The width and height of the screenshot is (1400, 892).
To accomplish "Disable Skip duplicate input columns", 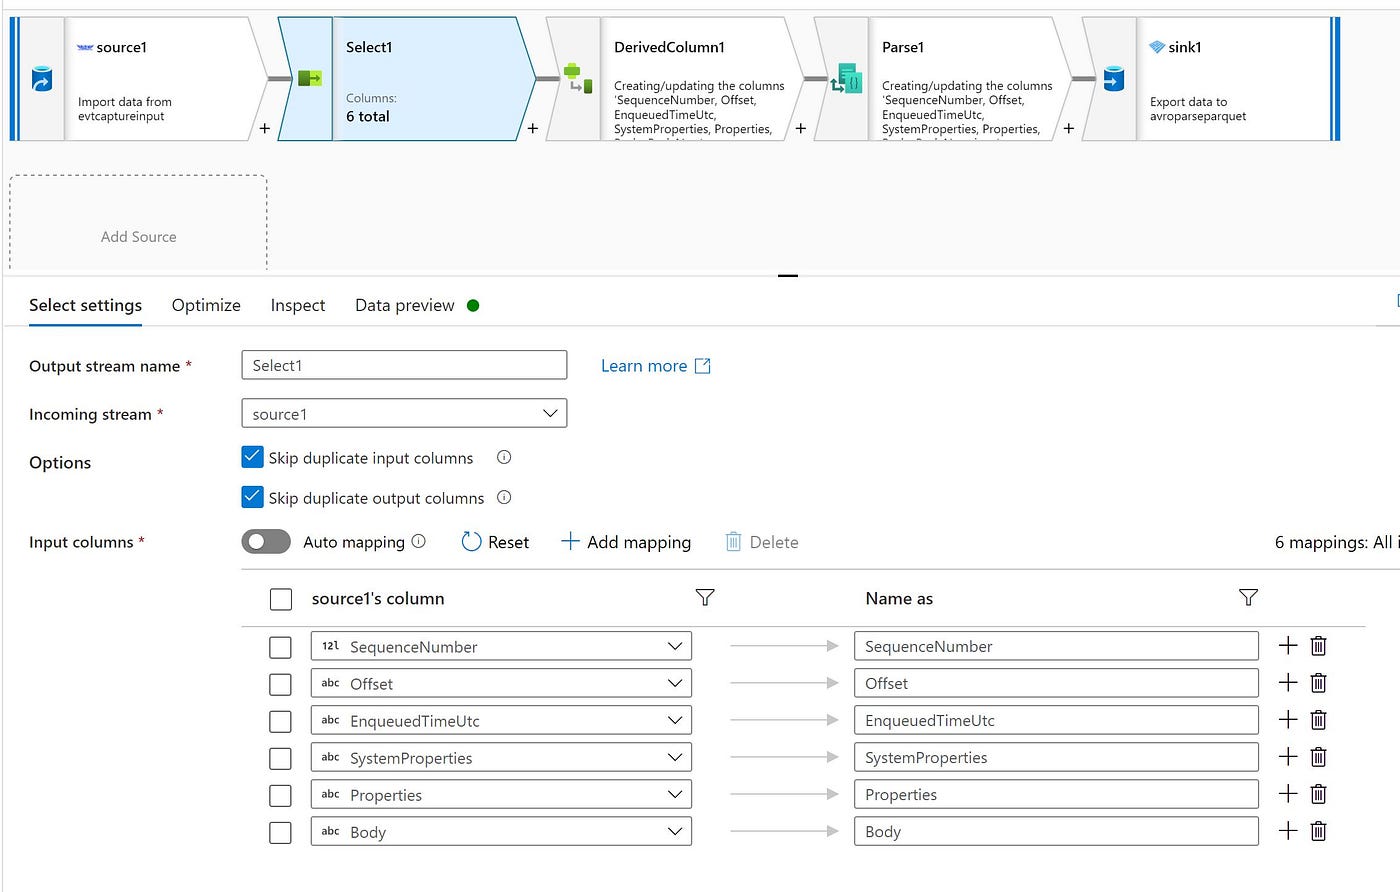I will pos(252,456).
